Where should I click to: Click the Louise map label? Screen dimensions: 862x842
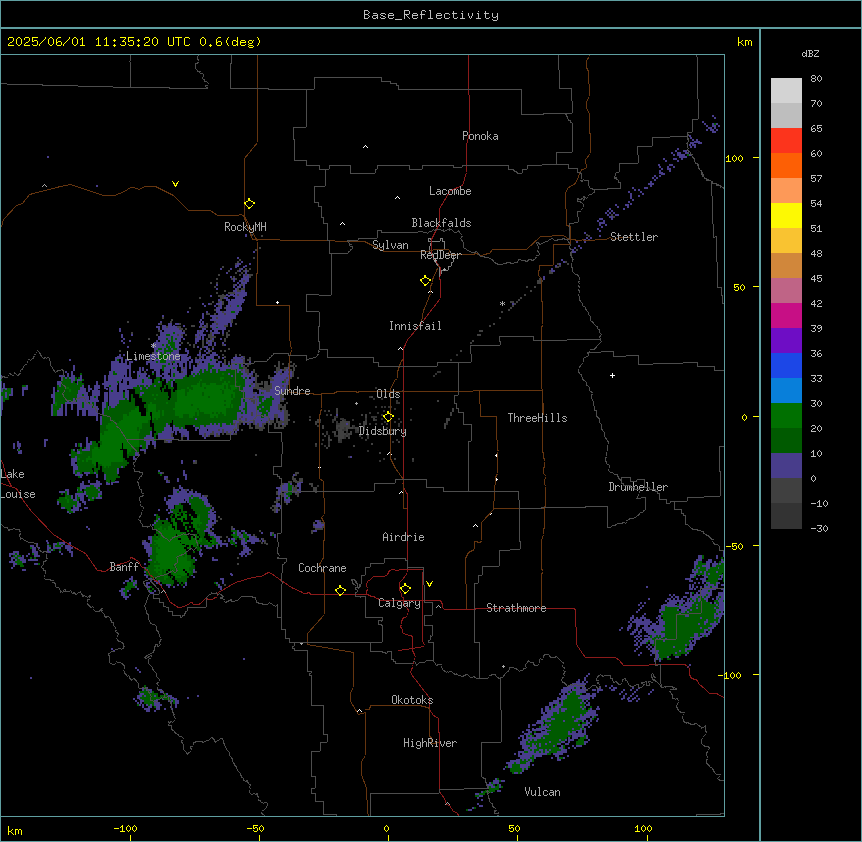pyautogui.click(x=18, y=494)
